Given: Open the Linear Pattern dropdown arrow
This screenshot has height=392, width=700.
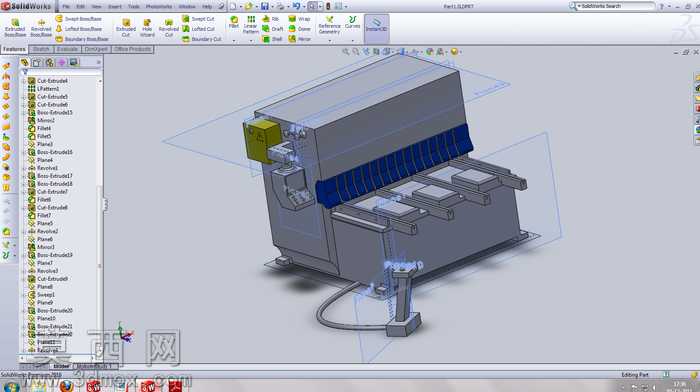Looking at the screenshot, I should click(x=251, y=41).
